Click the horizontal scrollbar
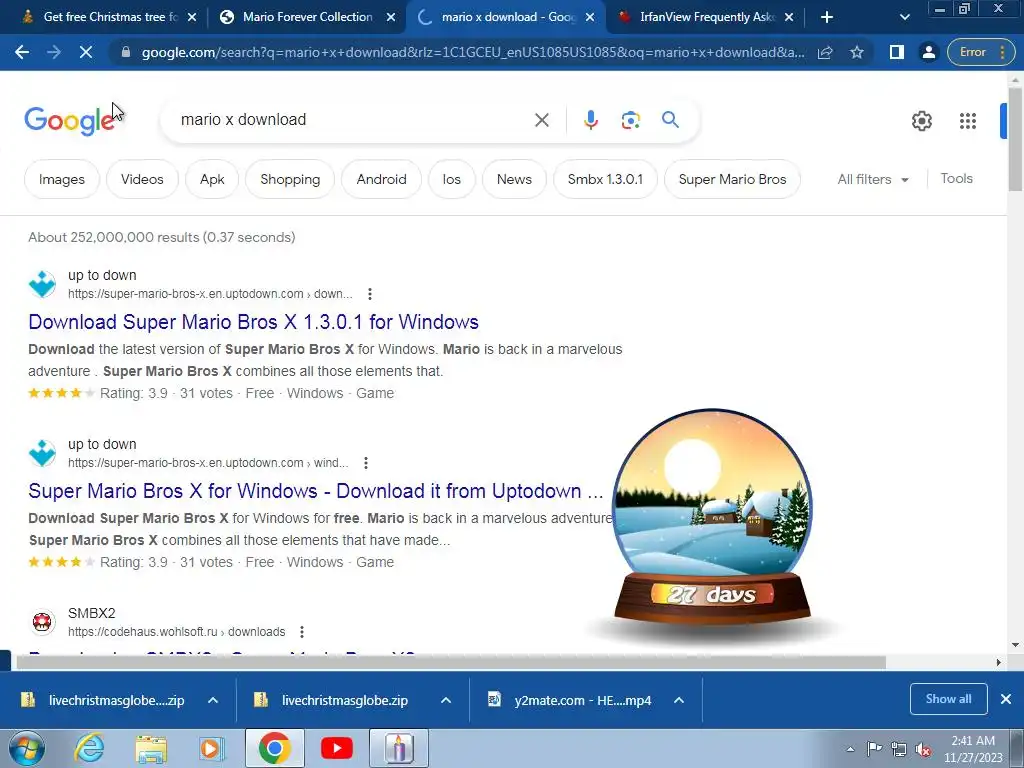The image size is (1024, 768). 451,662
